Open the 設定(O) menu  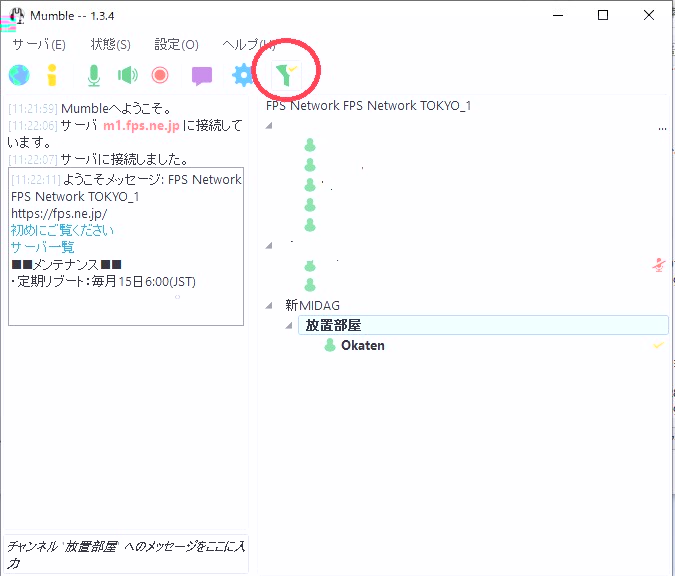coord(176,44)
